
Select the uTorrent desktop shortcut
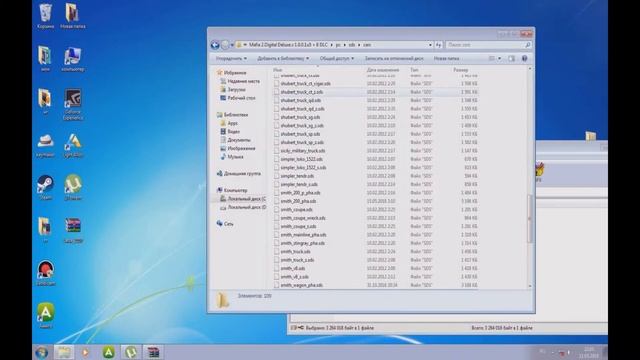click(x=73, y=188)
